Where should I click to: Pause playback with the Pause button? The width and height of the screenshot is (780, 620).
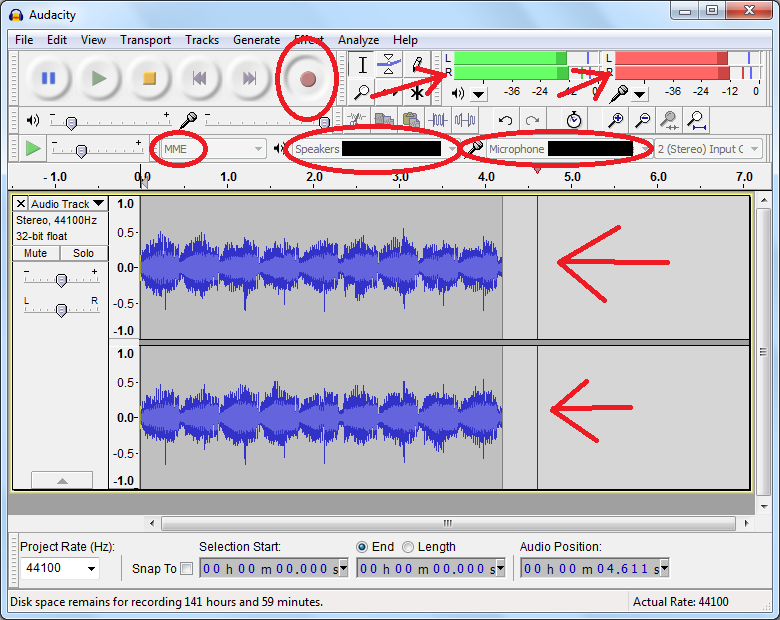pyautogui.click(x=48, y=79)
